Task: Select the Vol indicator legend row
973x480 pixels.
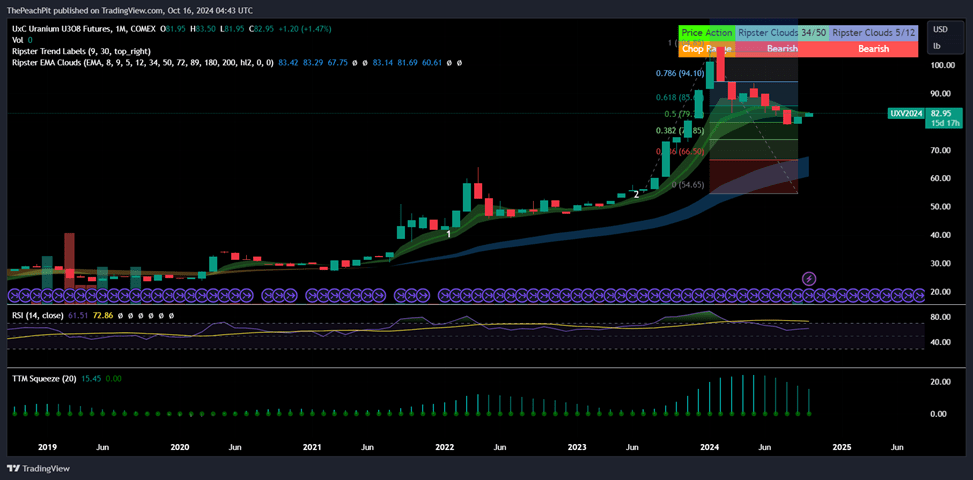Action: coord(22,40)
